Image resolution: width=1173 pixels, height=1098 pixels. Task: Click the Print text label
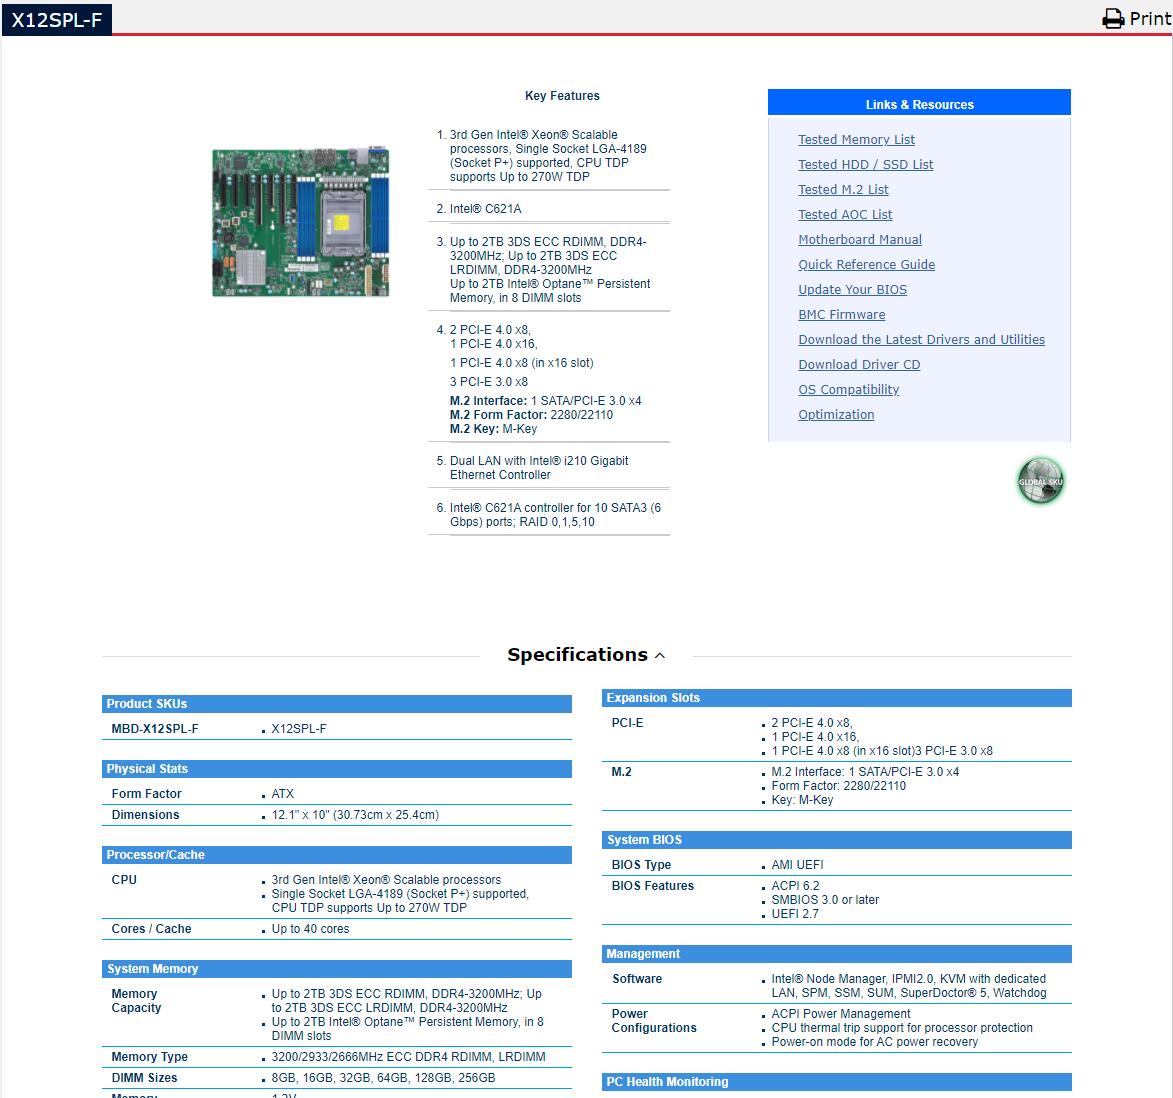tap(1150, 19)
